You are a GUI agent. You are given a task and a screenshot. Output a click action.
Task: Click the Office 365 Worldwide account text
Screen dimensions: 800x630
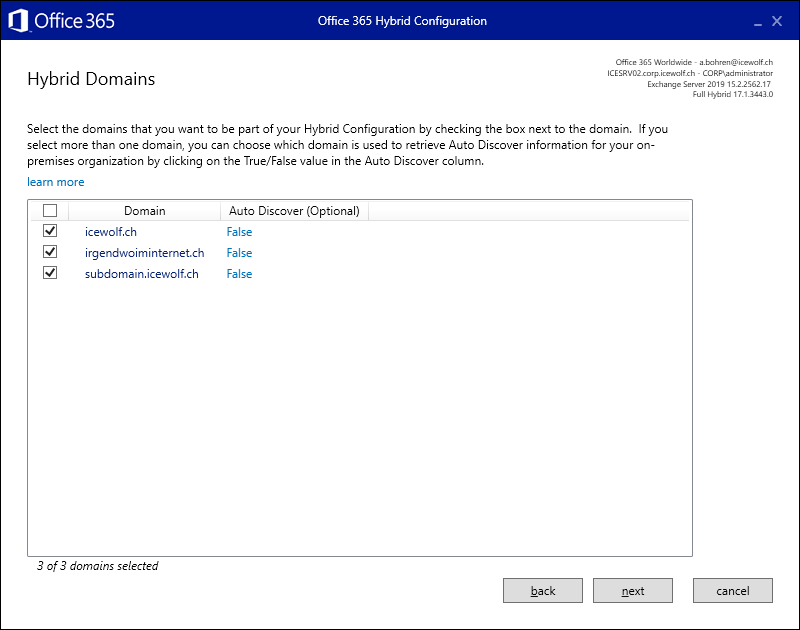click(x=694, y=62)
